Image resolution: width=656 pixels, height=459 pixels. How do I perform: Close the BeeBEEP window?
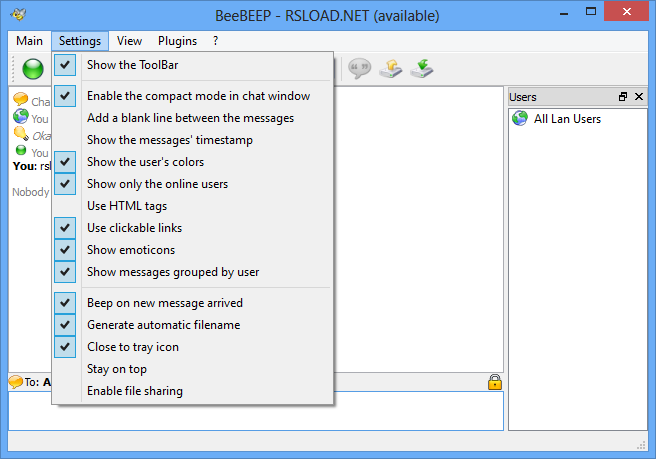click(x=626, y=12)
